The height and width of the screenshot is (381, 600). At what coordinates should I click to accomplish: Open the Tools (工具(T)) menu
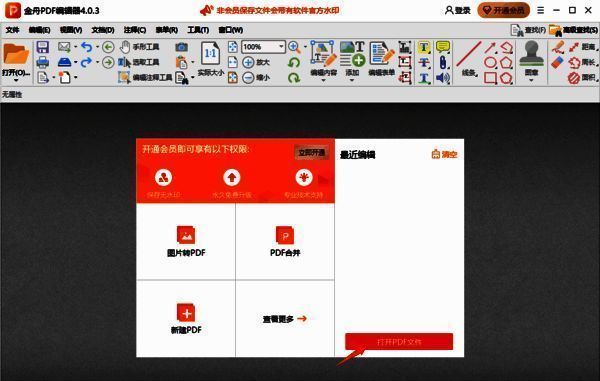point(198,30)
